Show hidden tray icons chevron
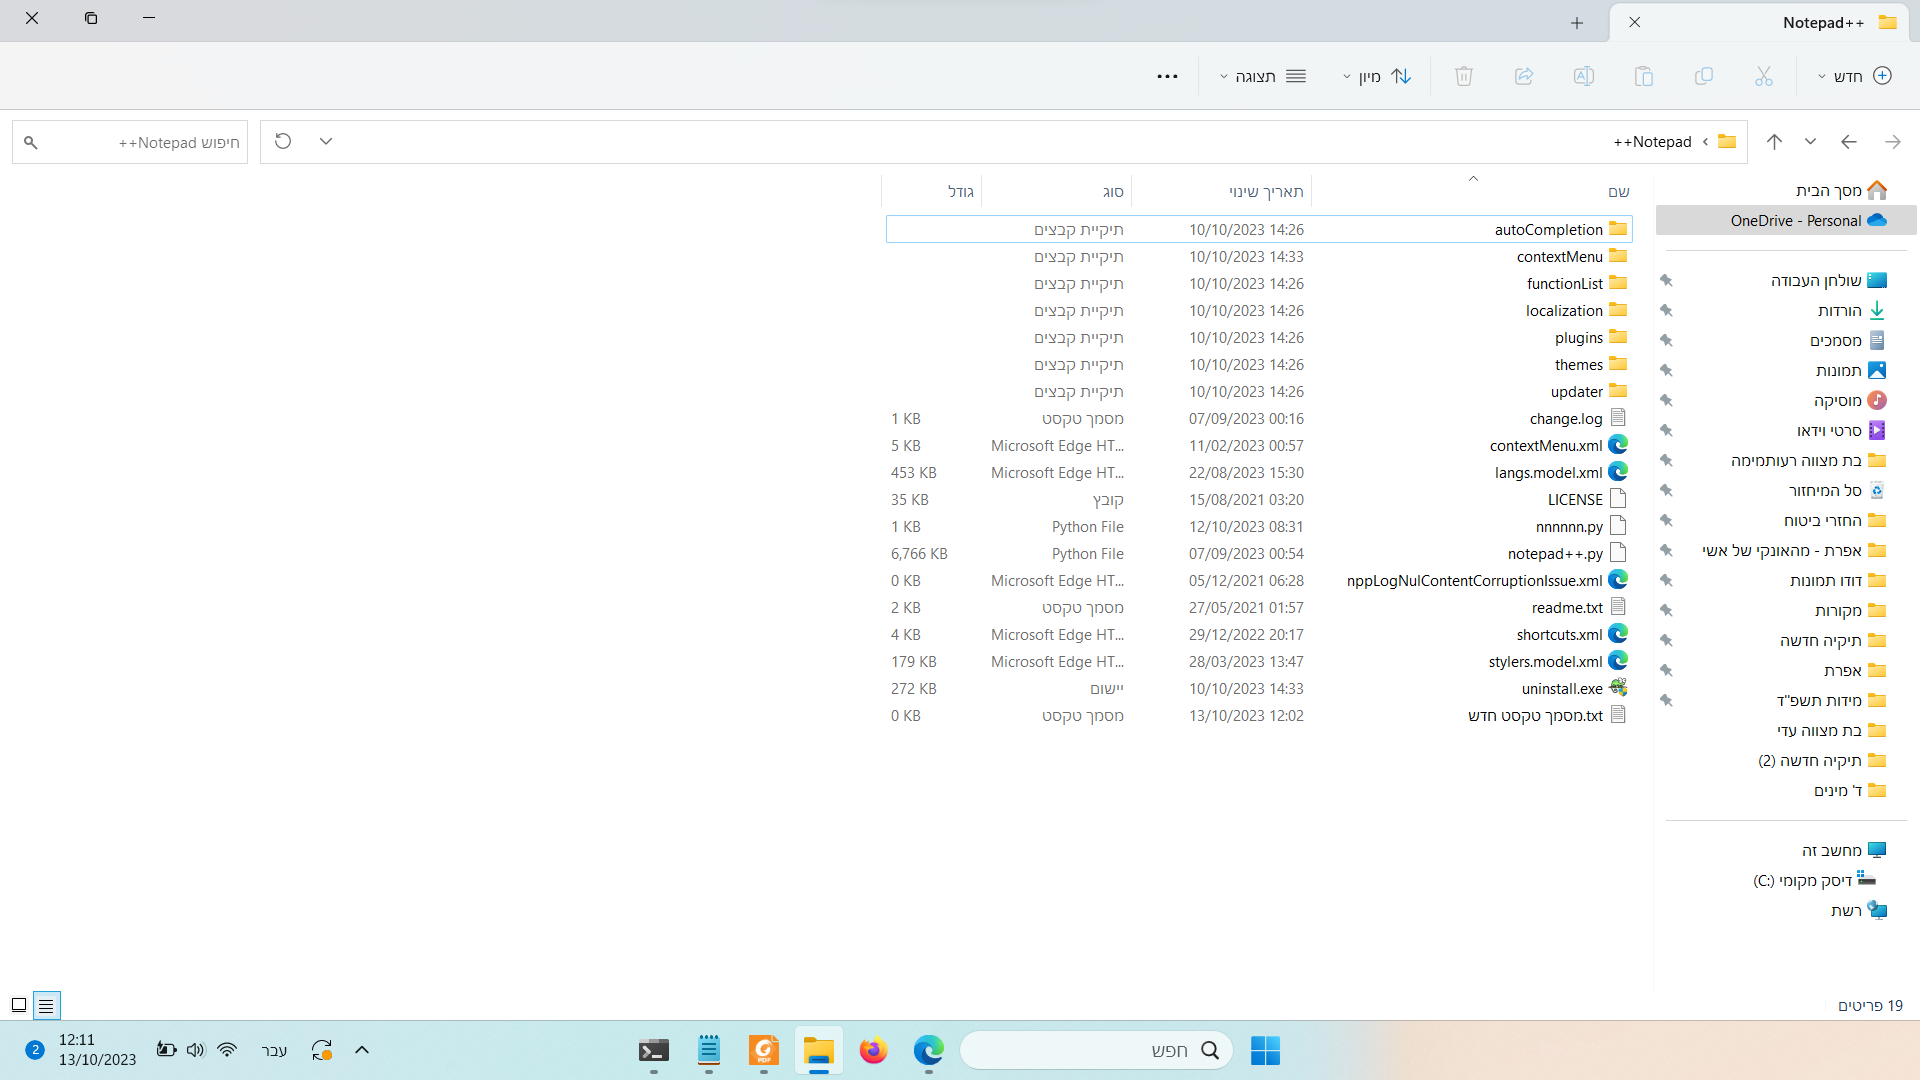This screenshot has height=1080, width=1920. point(362,1050)
